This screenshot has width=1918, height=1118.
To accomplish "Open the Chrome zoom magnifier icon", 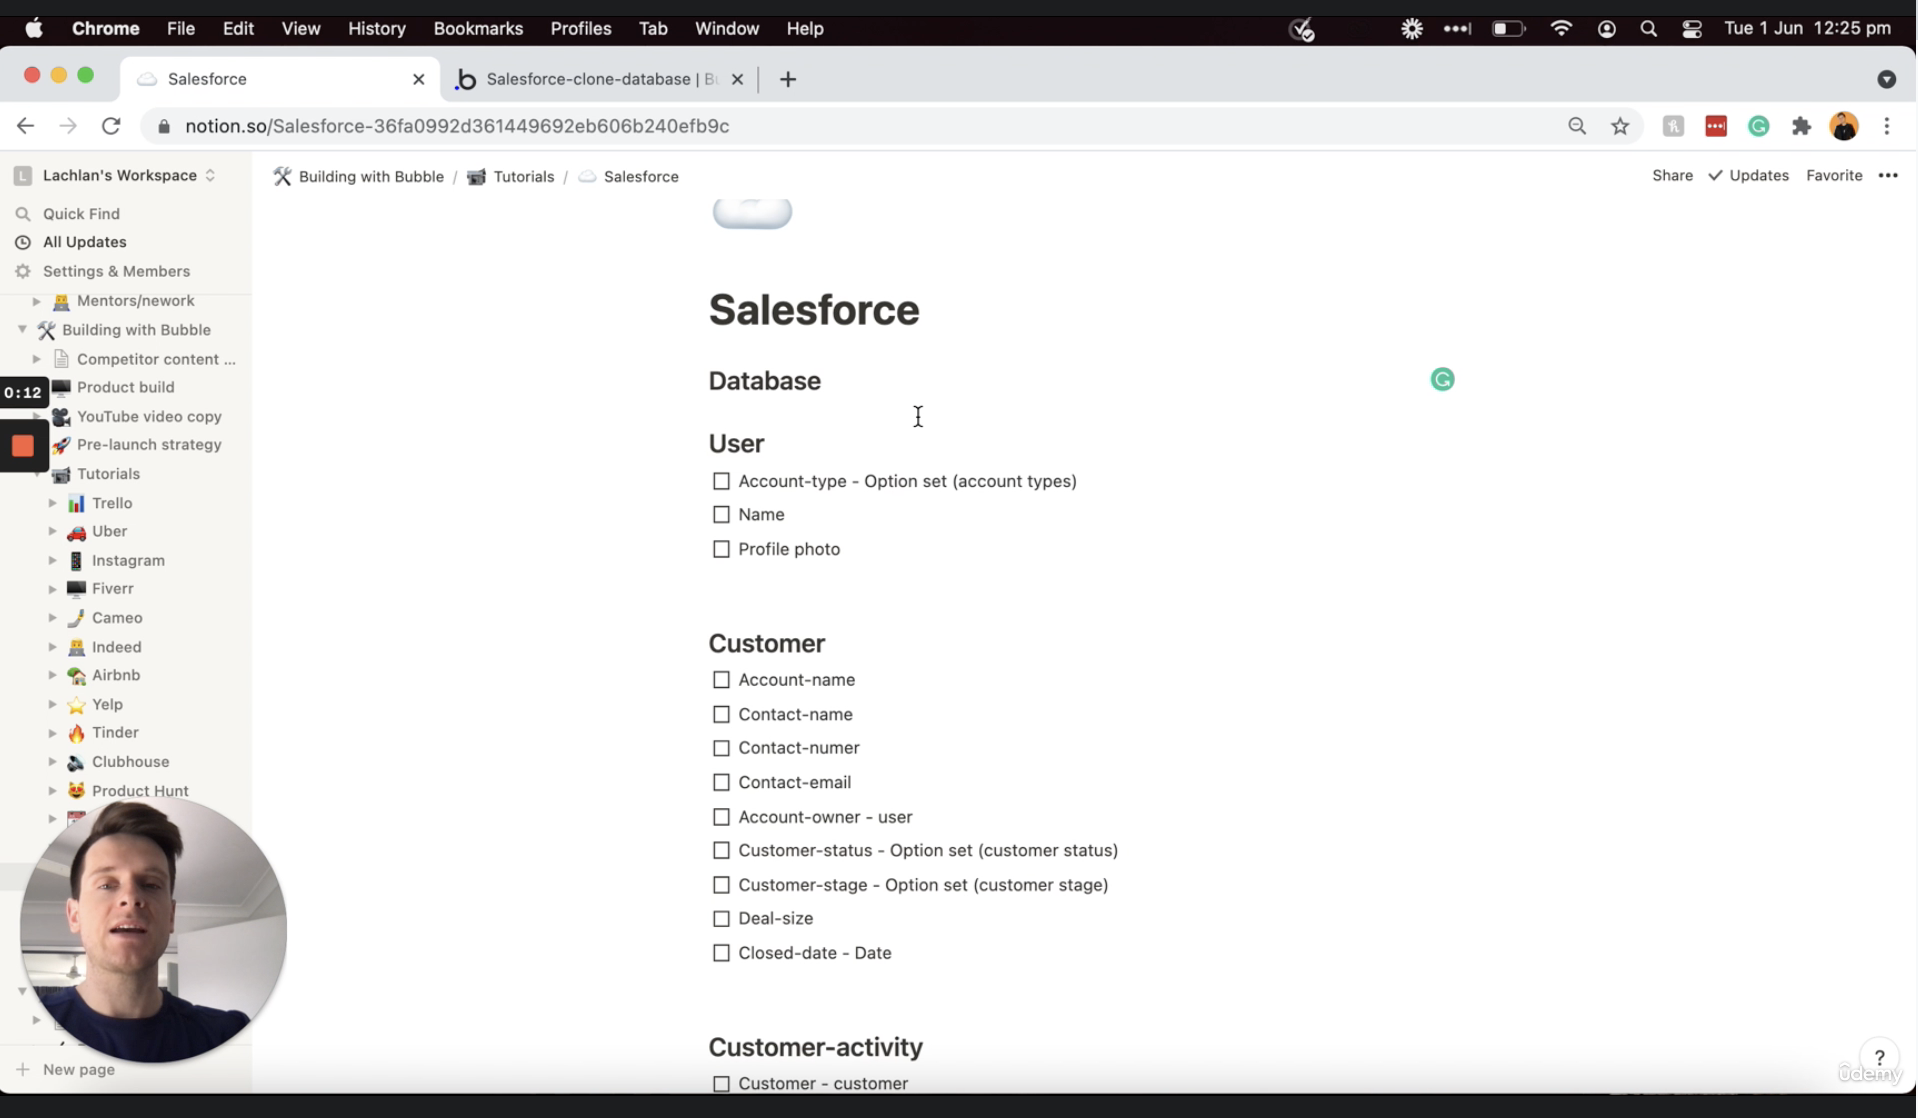I will [x=1577, y=126].
